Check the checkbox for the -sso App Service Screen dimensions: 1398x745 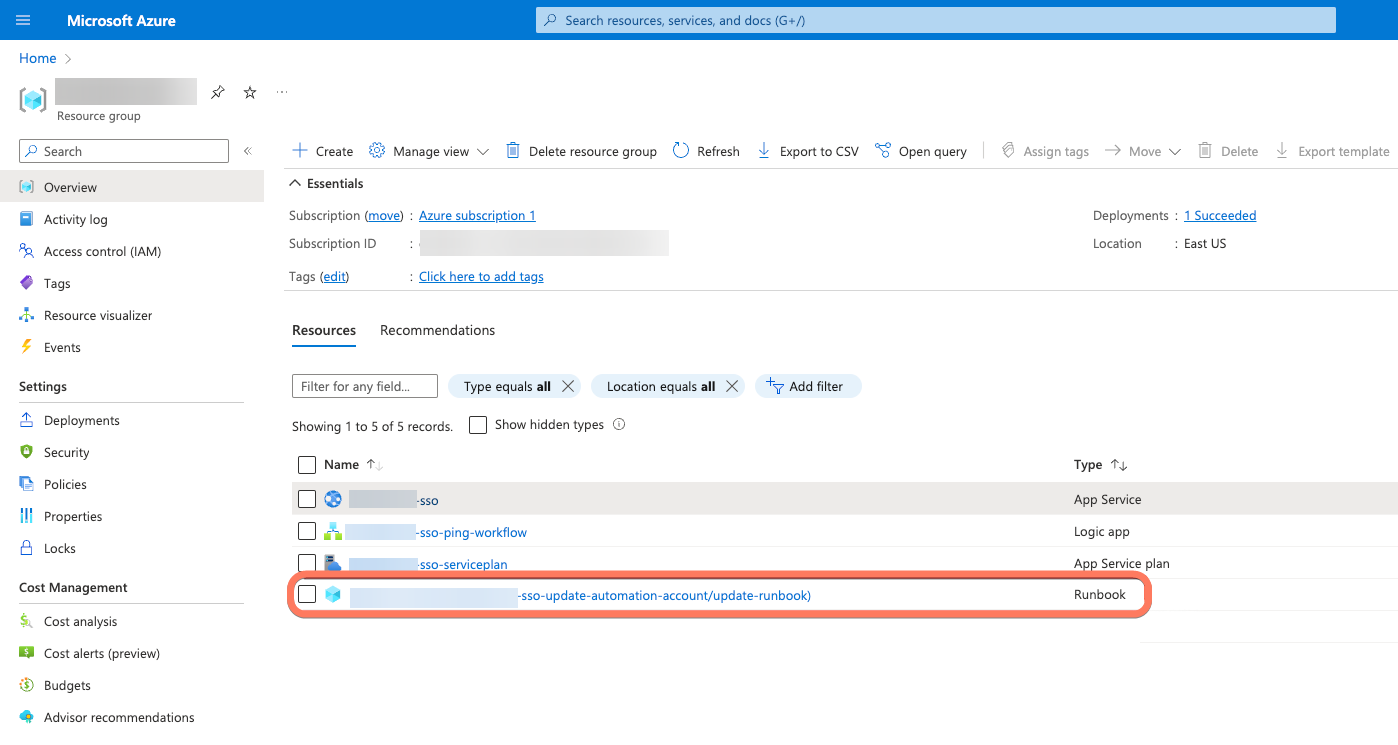pos(307,498)
